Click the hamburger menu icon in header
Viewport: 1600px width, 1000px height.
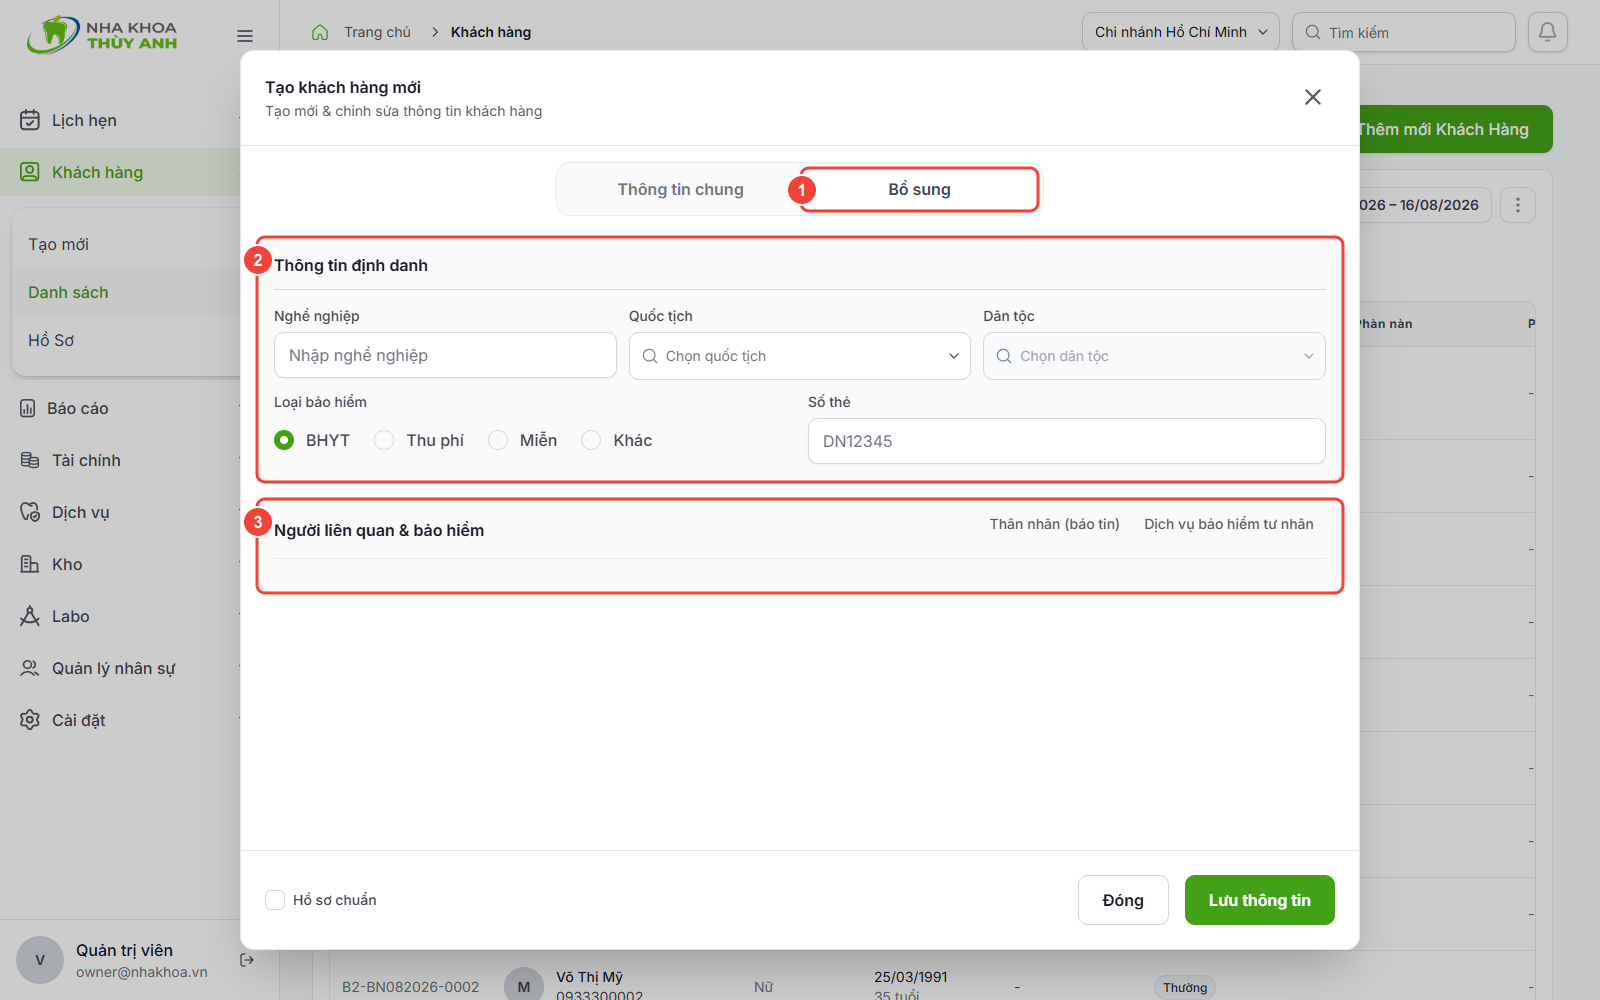pos(245,36)
